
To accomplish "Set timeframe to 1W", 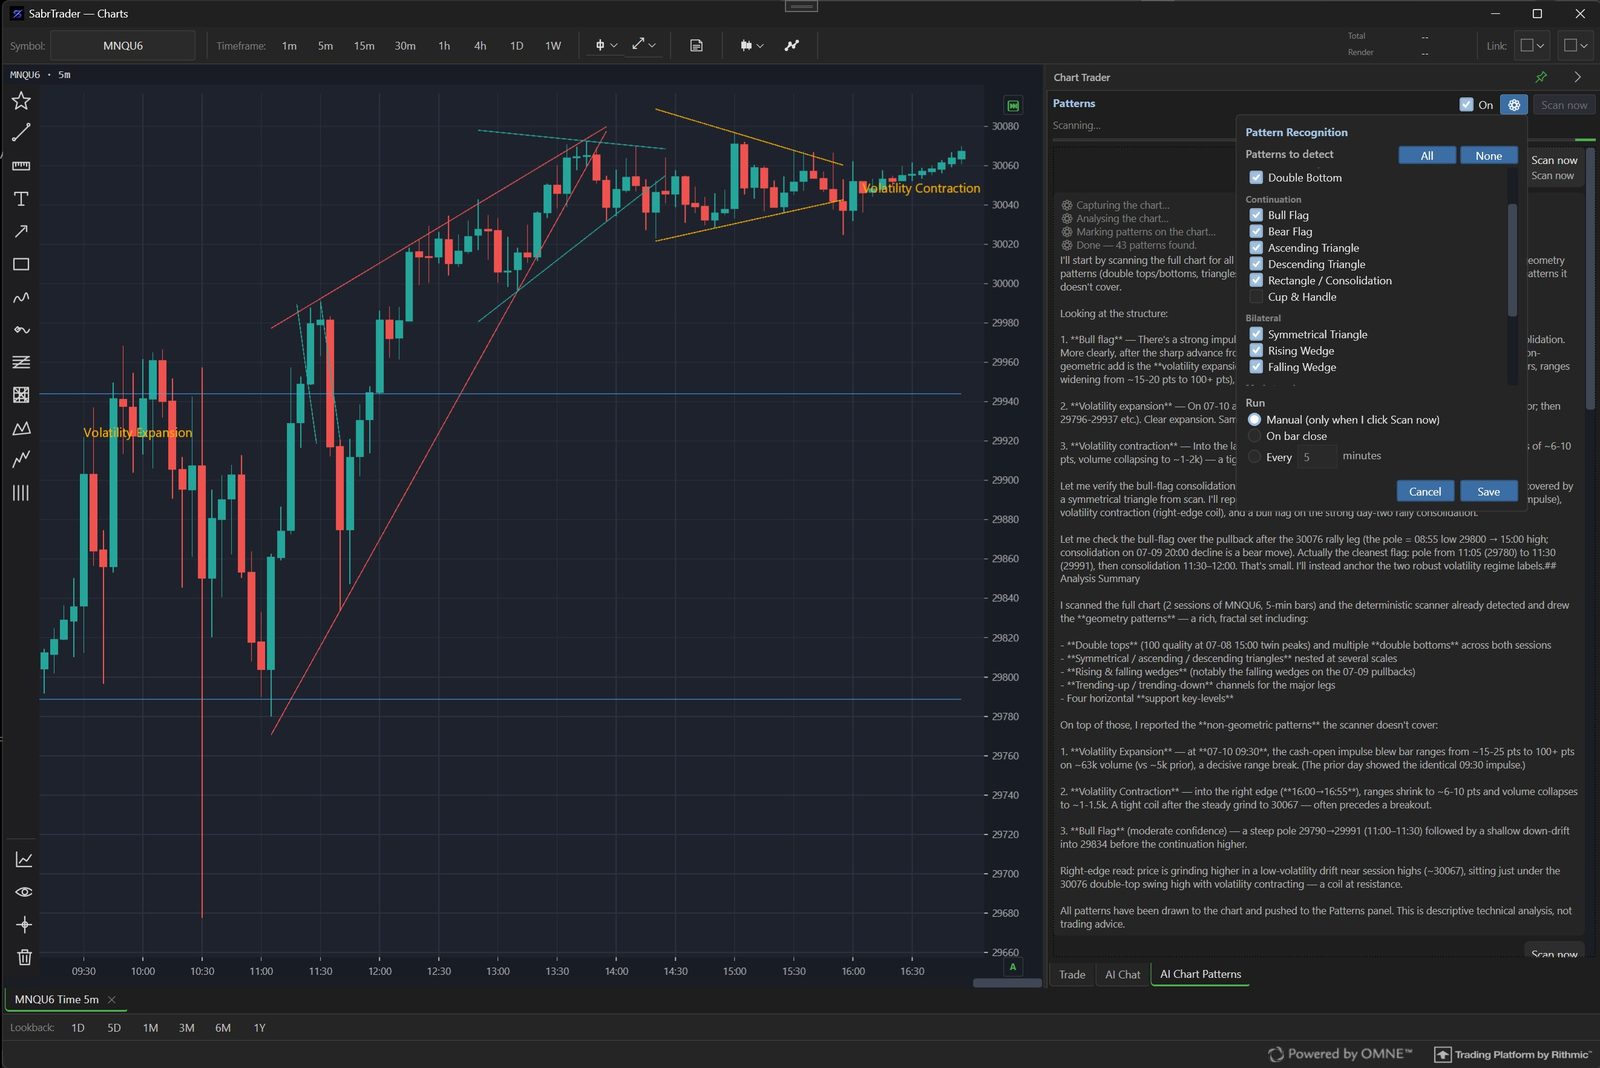I will [x=553, y=45].
